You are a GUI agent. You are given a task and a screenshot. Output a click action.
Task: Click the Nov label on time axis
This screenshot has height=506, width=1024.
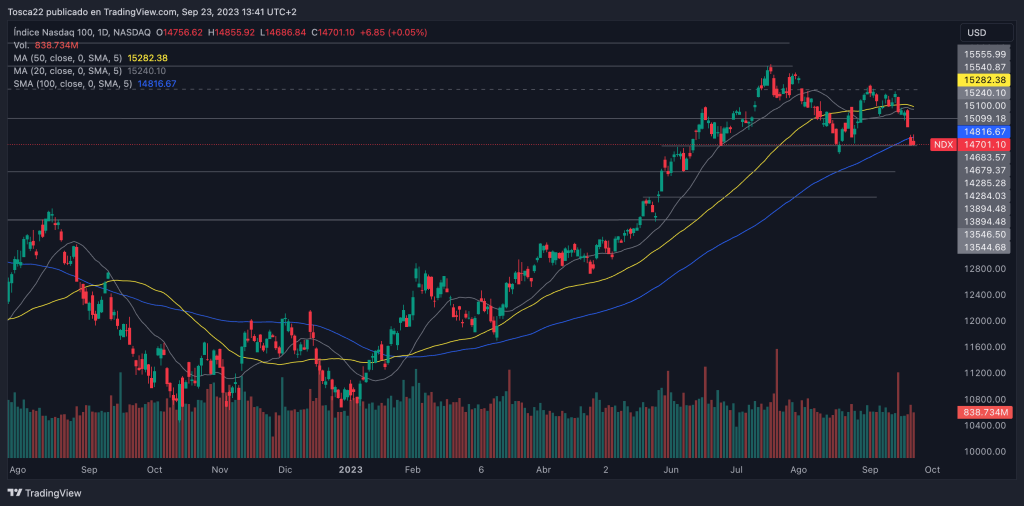click(220, 468)
